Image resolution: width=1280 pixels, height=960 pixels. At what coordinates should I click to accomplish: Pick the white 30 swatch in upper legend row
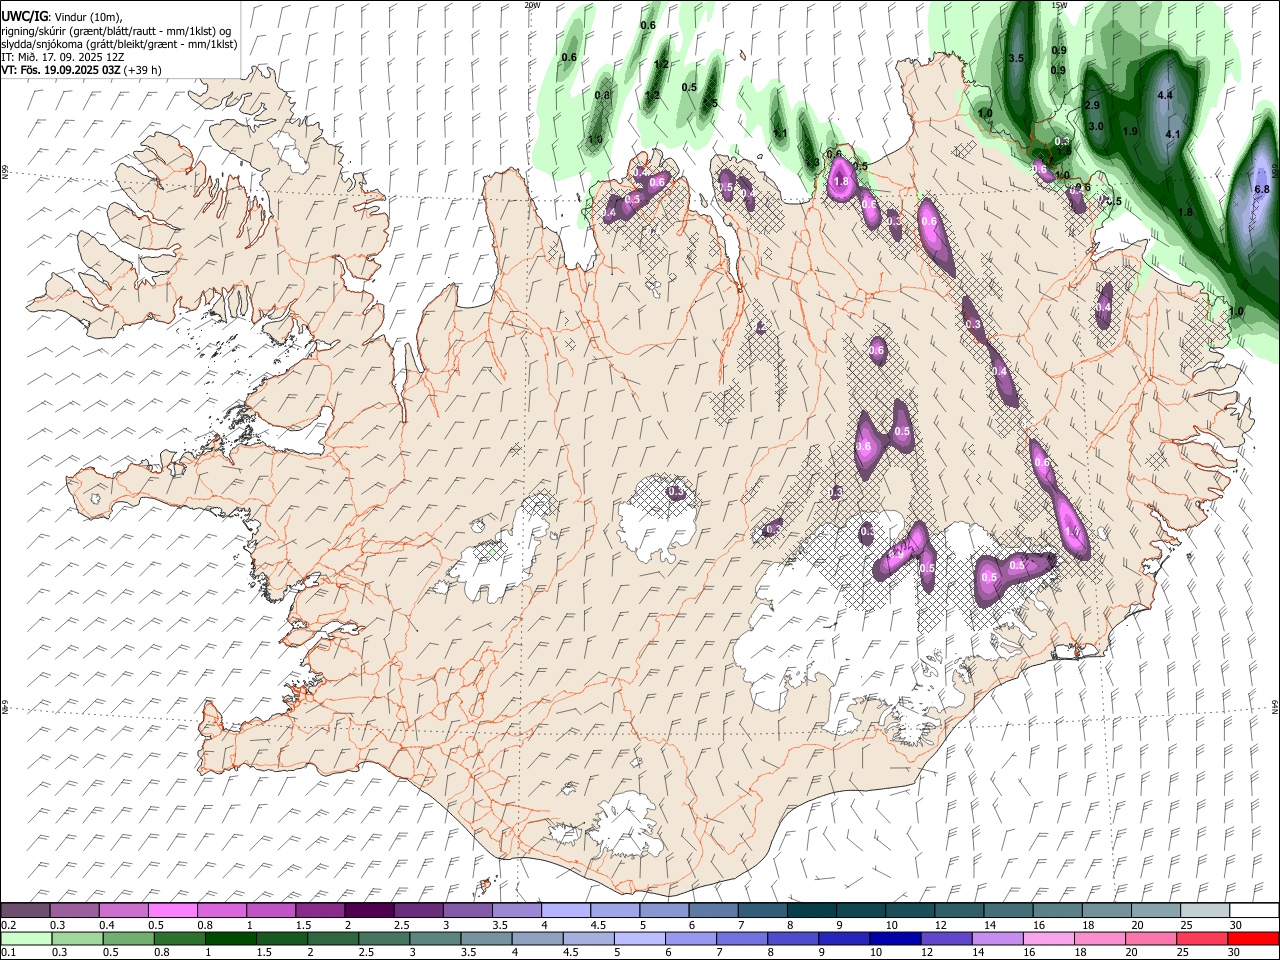tap(1253, 911)
